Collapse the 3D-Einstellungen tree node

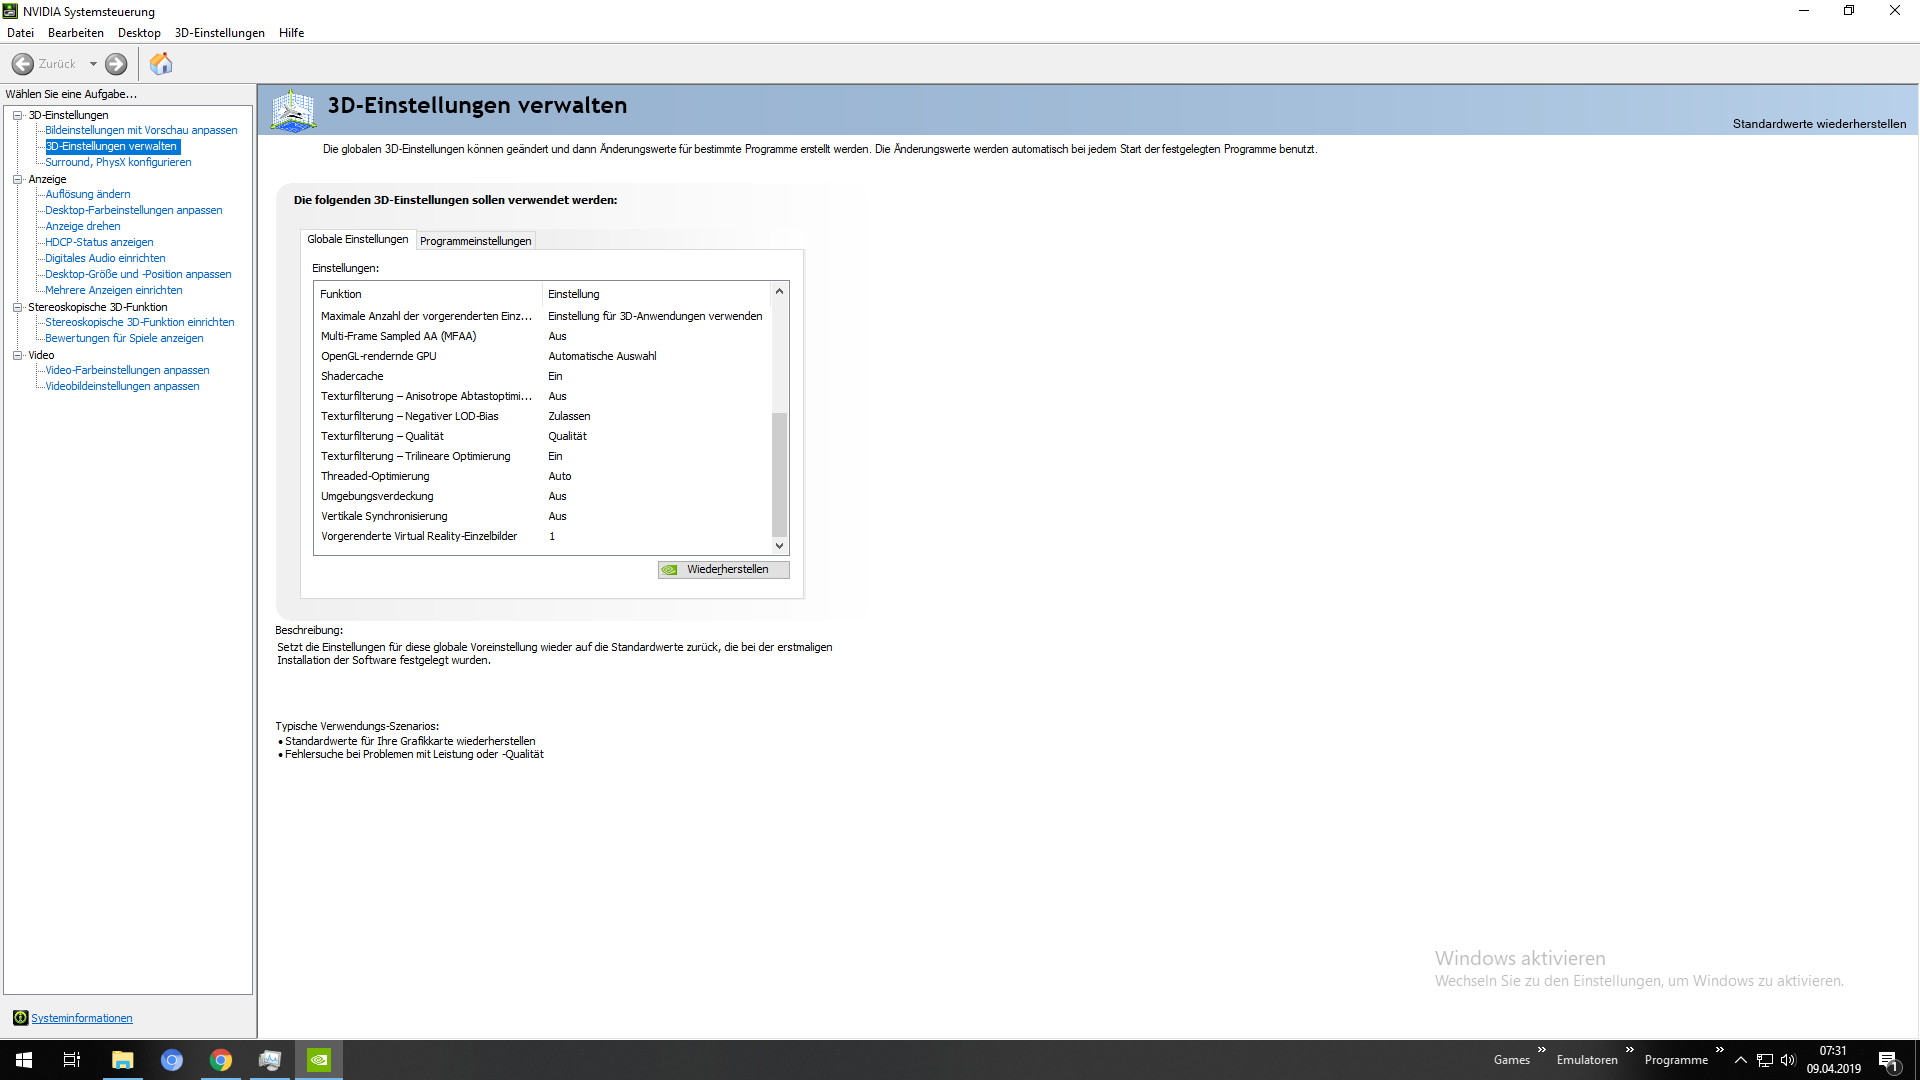[17, 115]
